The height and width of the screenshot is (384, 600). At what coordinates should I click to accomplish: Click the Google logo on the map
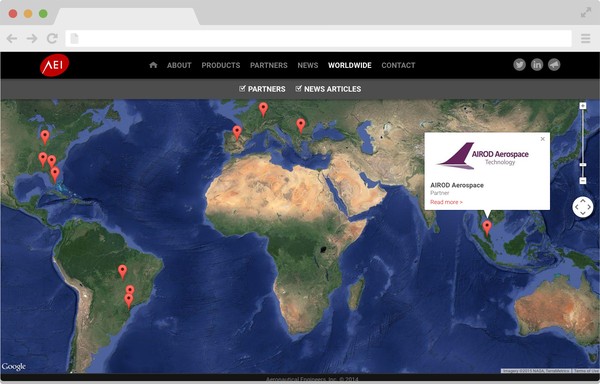tap(14, 366)
